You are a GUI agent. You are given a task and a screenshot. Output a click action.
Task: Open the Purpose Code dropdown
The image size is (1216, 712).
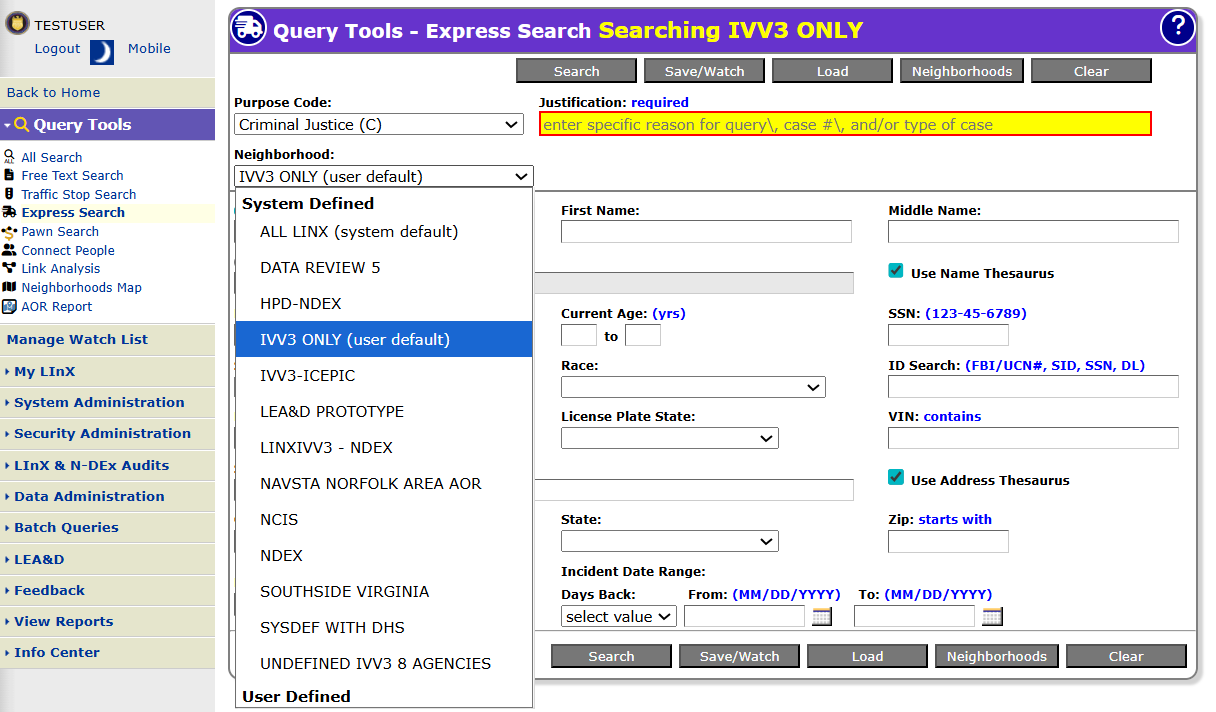378,125
